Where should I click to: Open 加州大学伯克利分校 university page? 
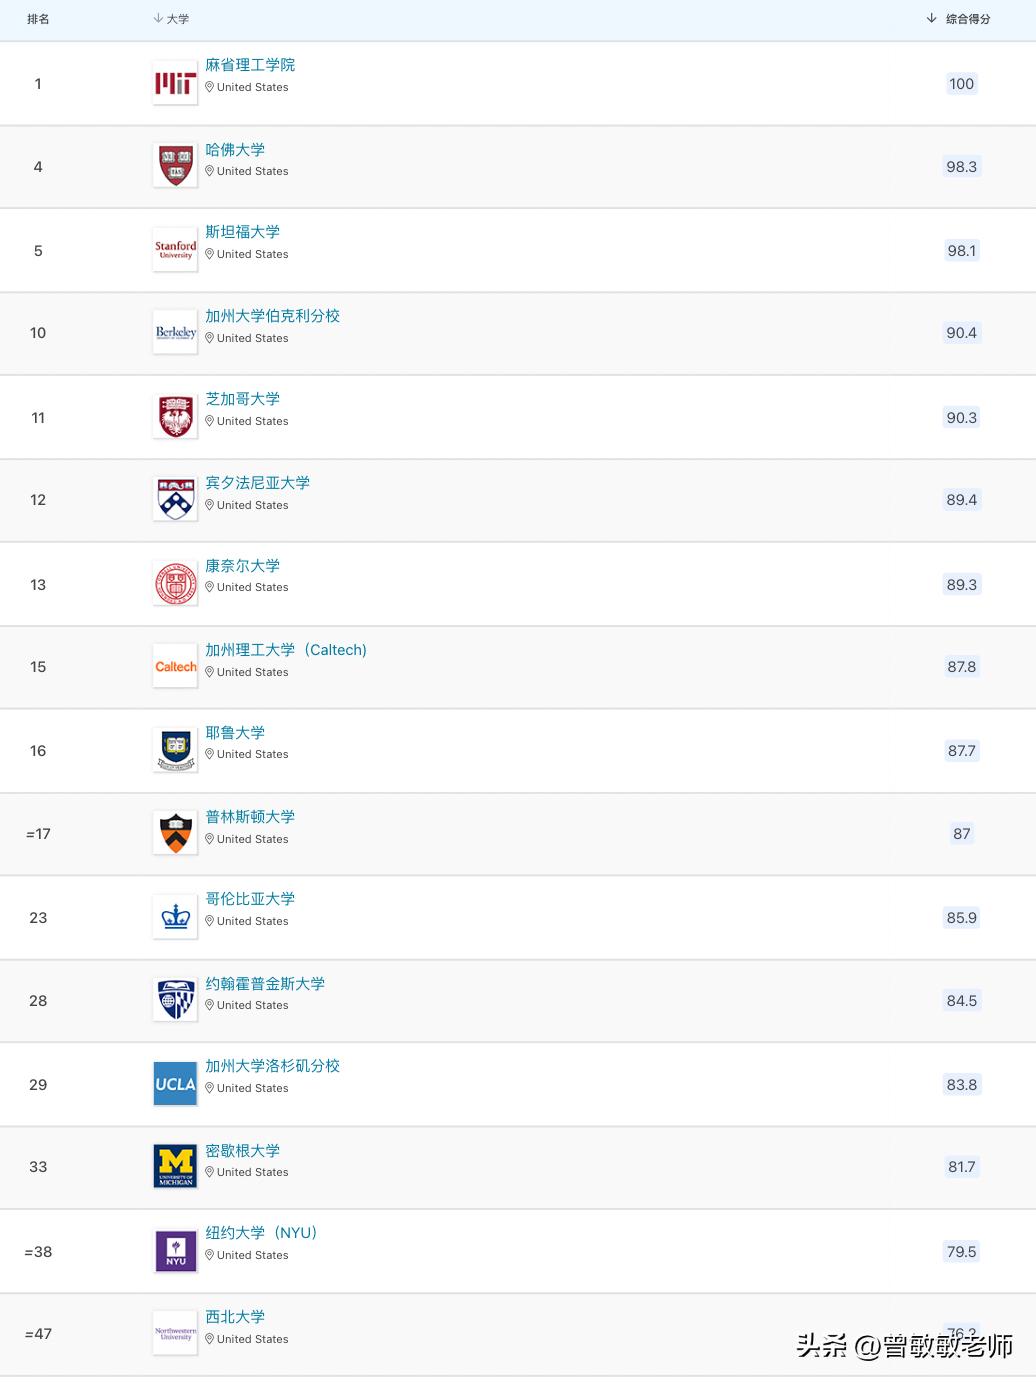point(272,316)
